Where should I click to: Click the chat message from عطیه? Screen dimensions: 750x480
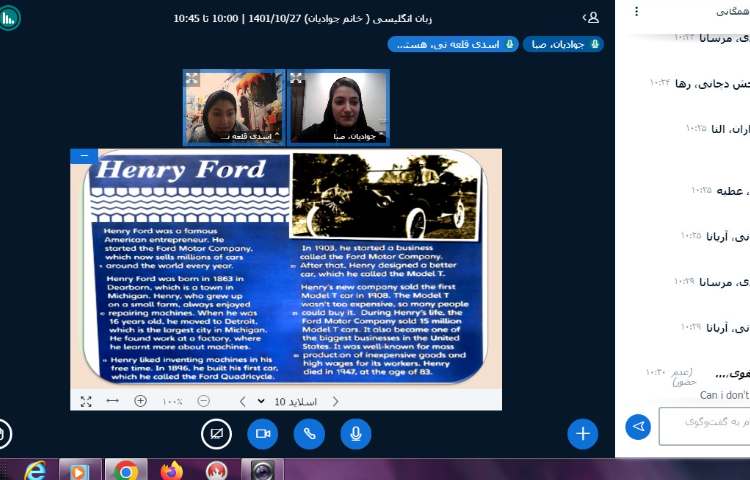tap(720, 191)
